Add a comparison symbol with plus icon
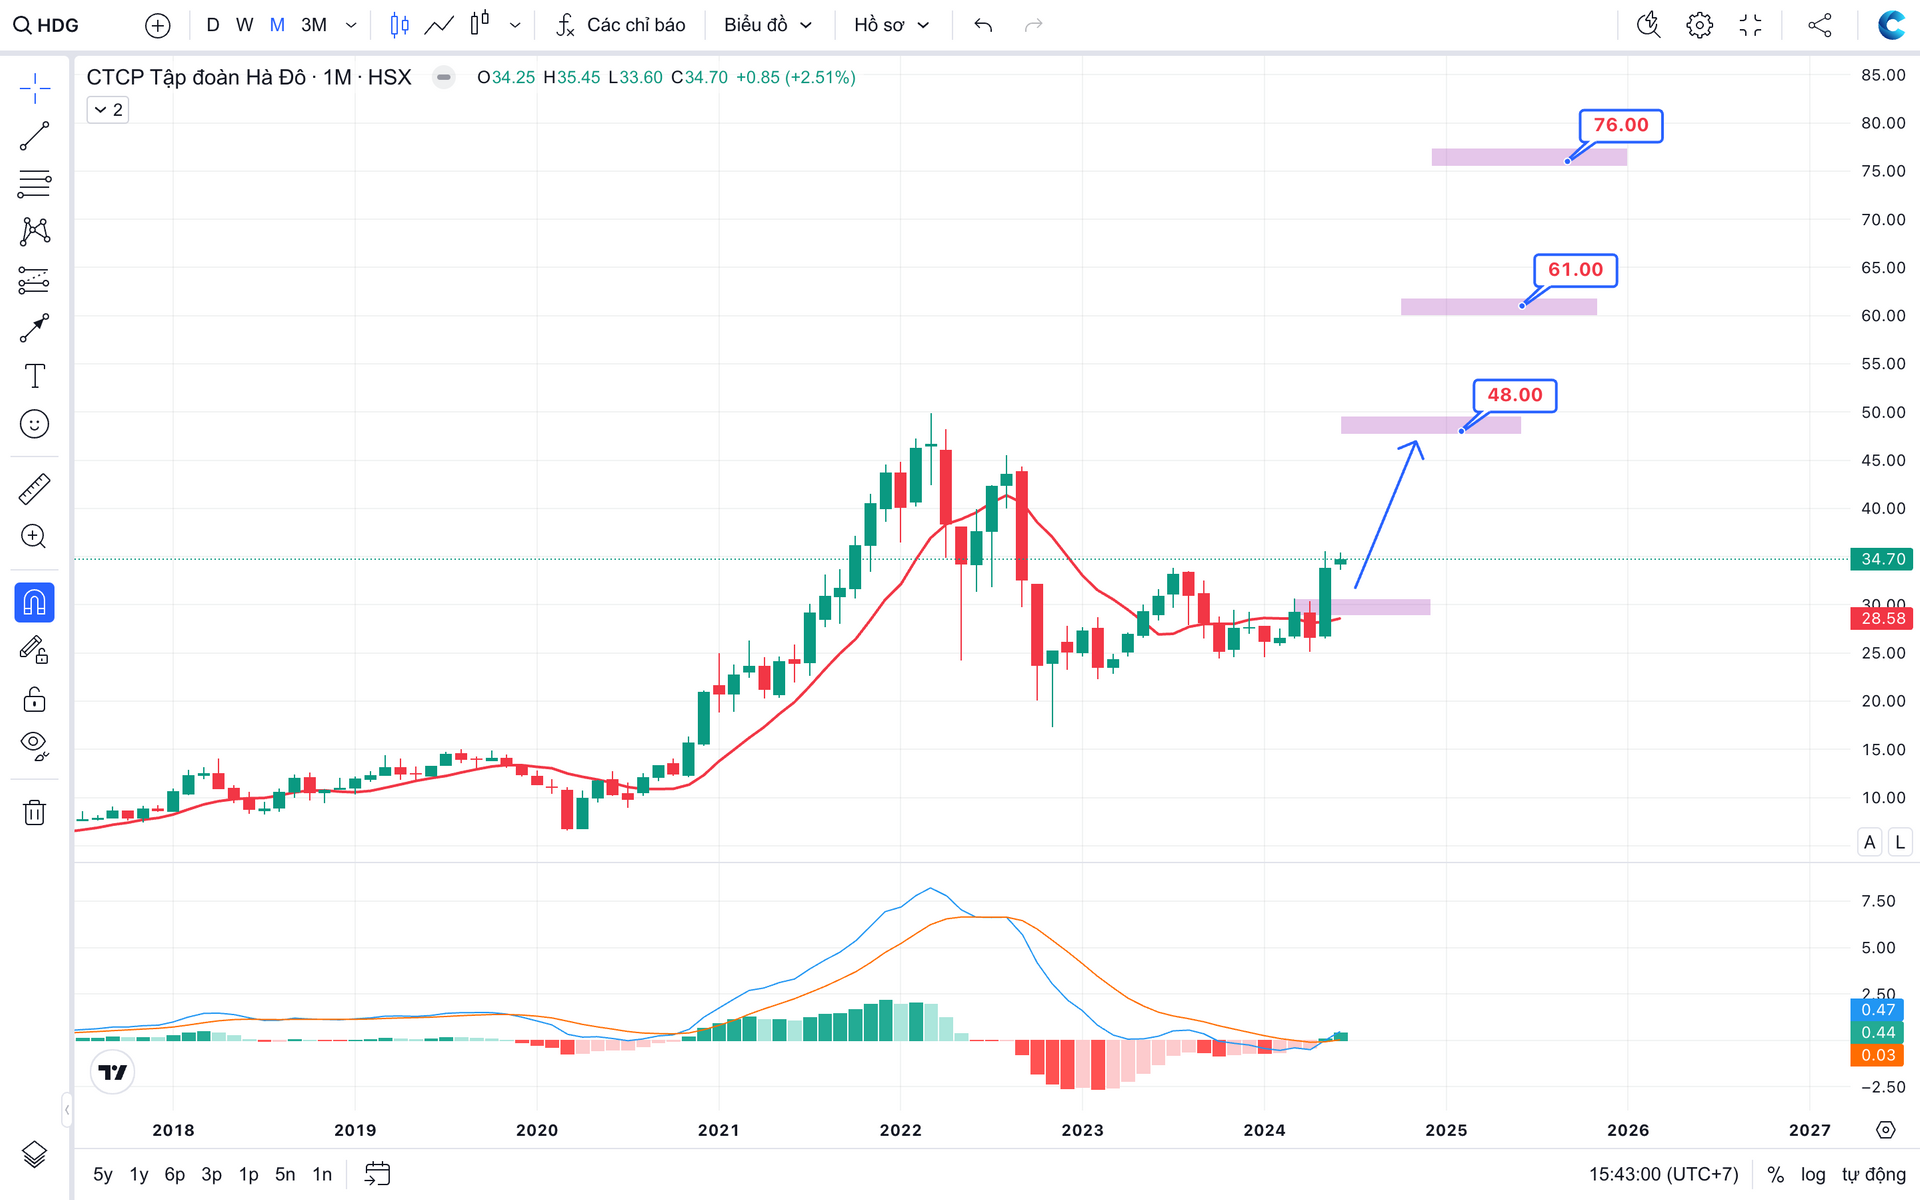This screenshot has height=1200, width=1920. (157, 25)
